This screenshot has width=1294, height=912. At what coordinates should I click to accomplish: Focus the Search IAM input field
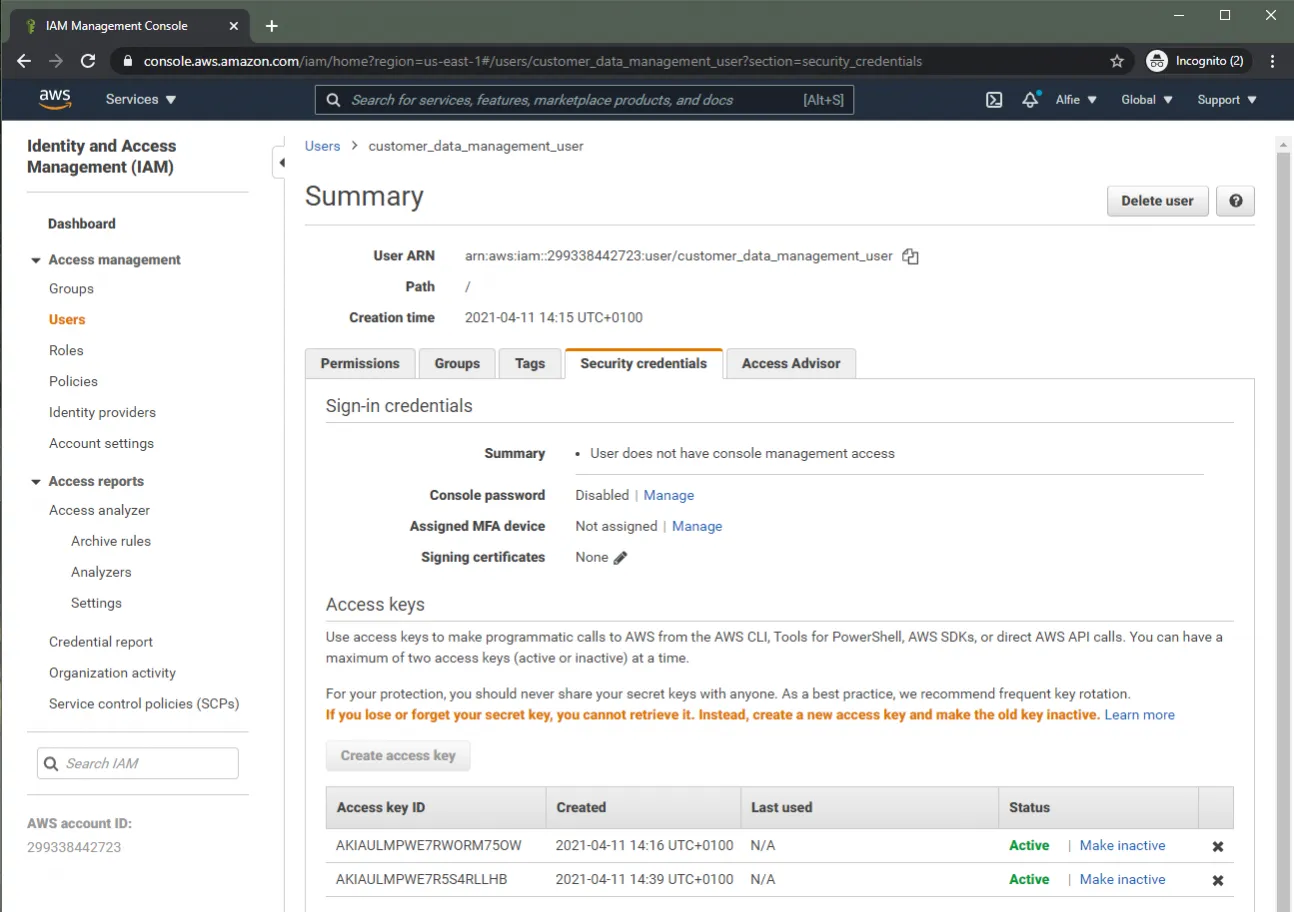(138, 764)
